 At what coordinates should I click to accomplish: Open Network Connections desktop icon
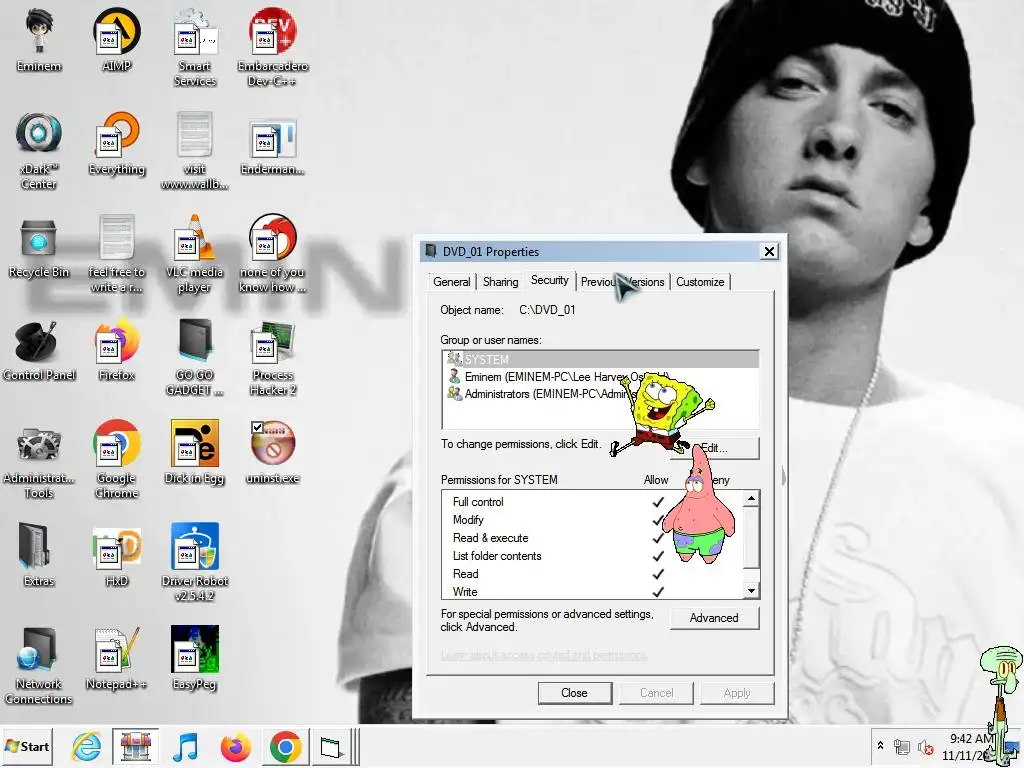tap(39, 665)
